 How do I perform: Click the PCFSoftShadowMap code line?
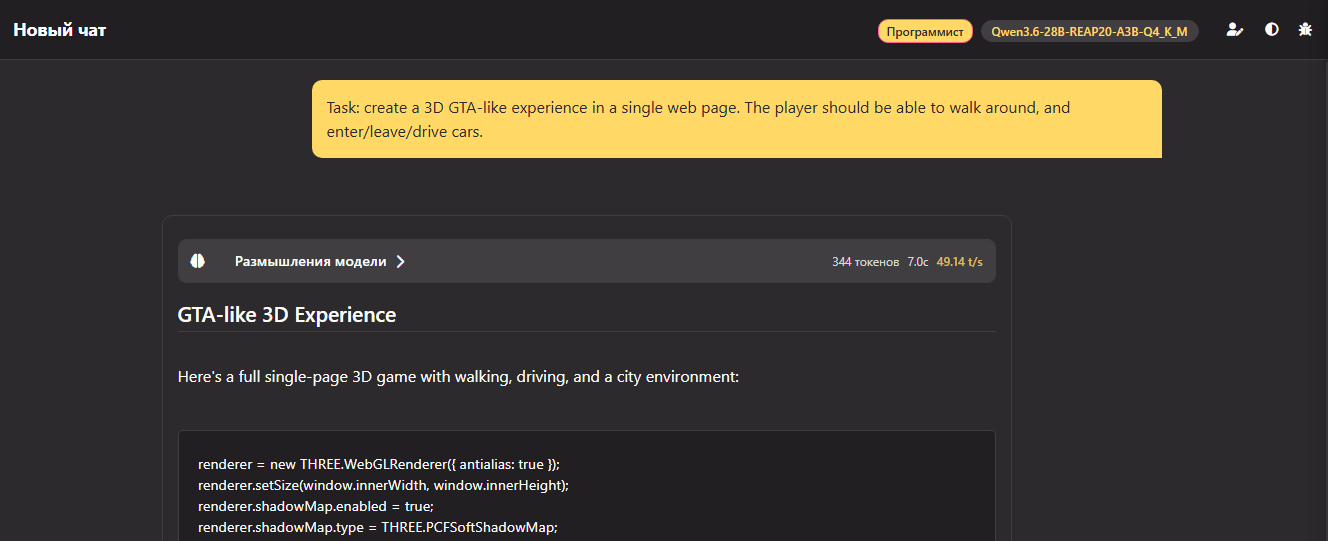(x=377, y=527)
